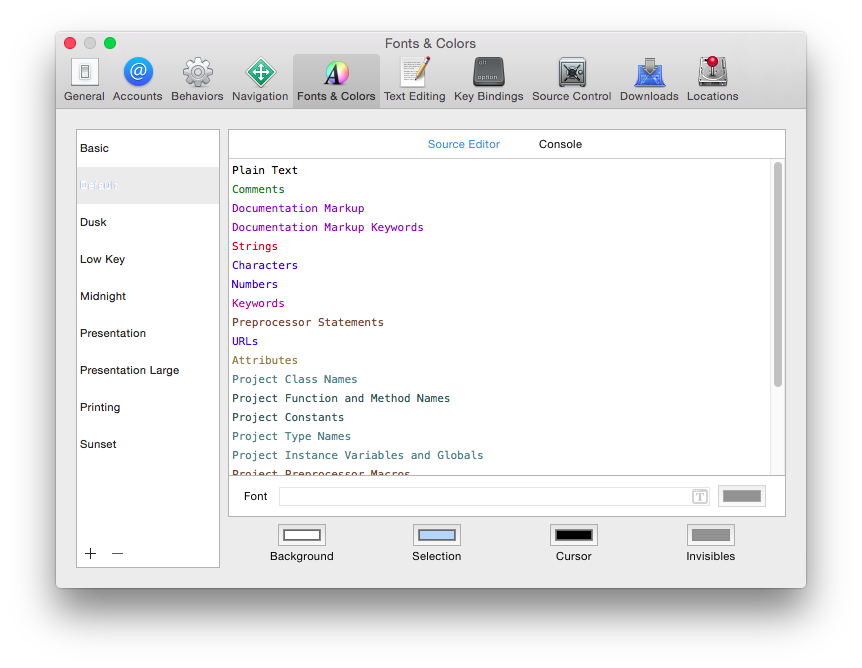
Task: Remove selected theme with minus button
Action: click(x=118, y=553)
